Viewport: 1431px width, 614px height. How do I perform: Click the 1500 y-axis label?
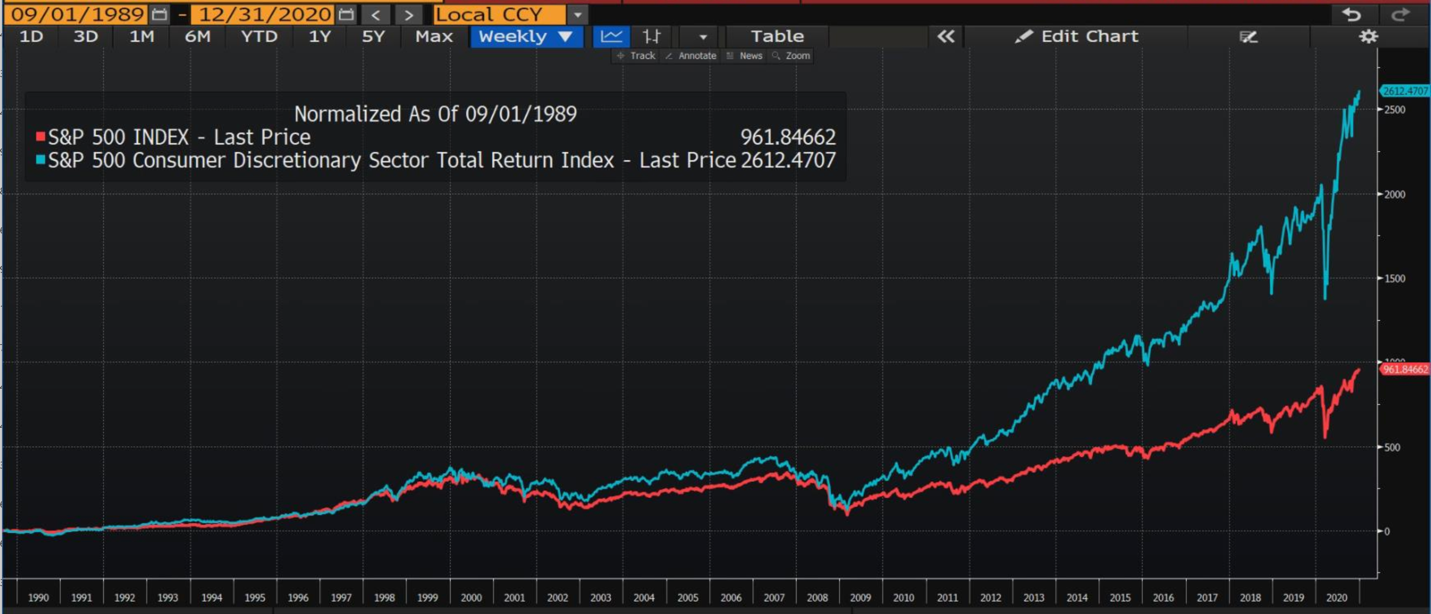[1395, 278]
